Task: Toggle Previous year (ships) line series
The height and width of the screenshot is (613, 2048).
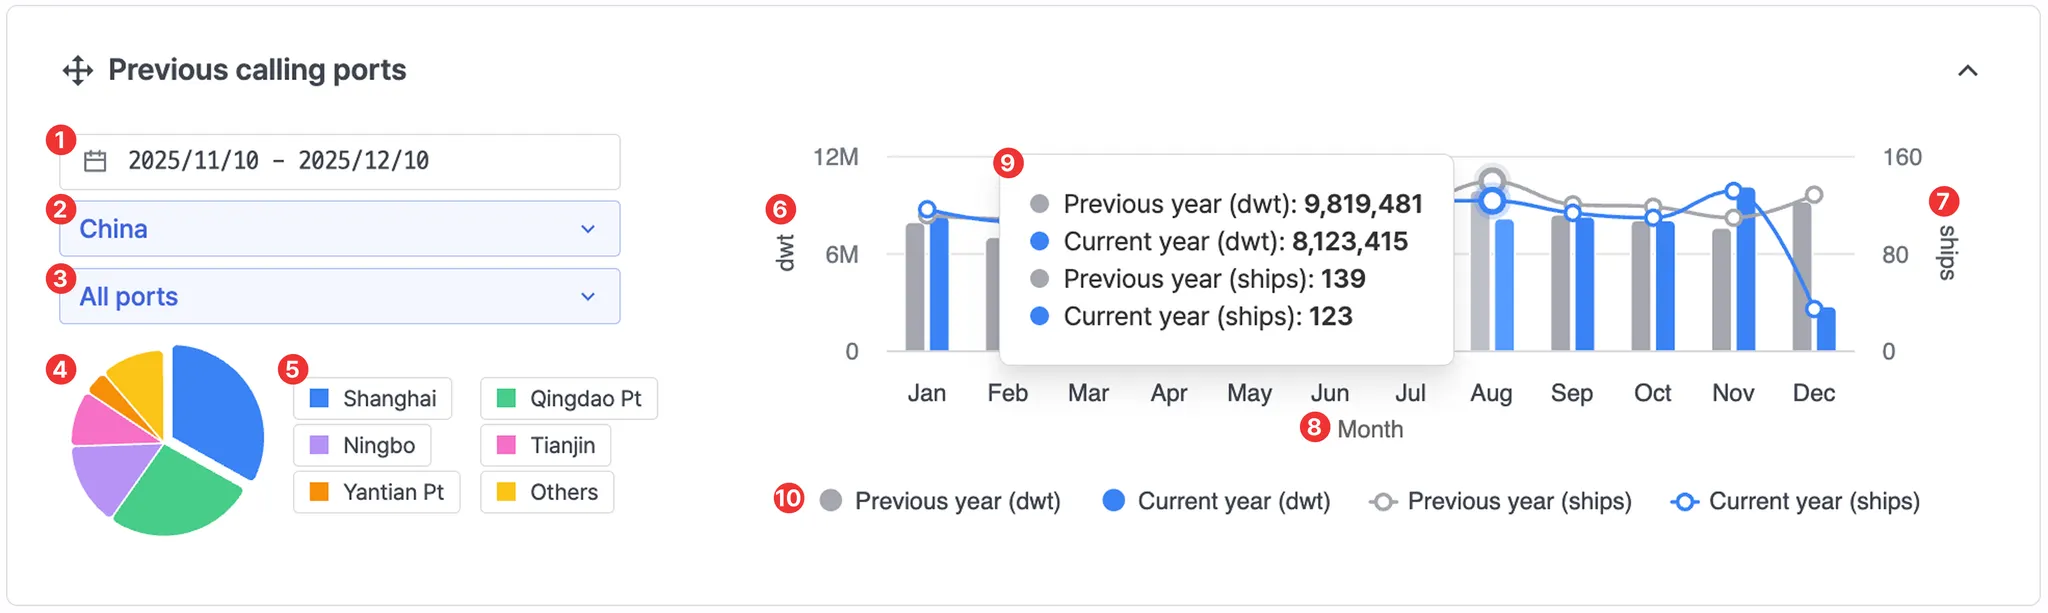Action: pos(1500,501)
